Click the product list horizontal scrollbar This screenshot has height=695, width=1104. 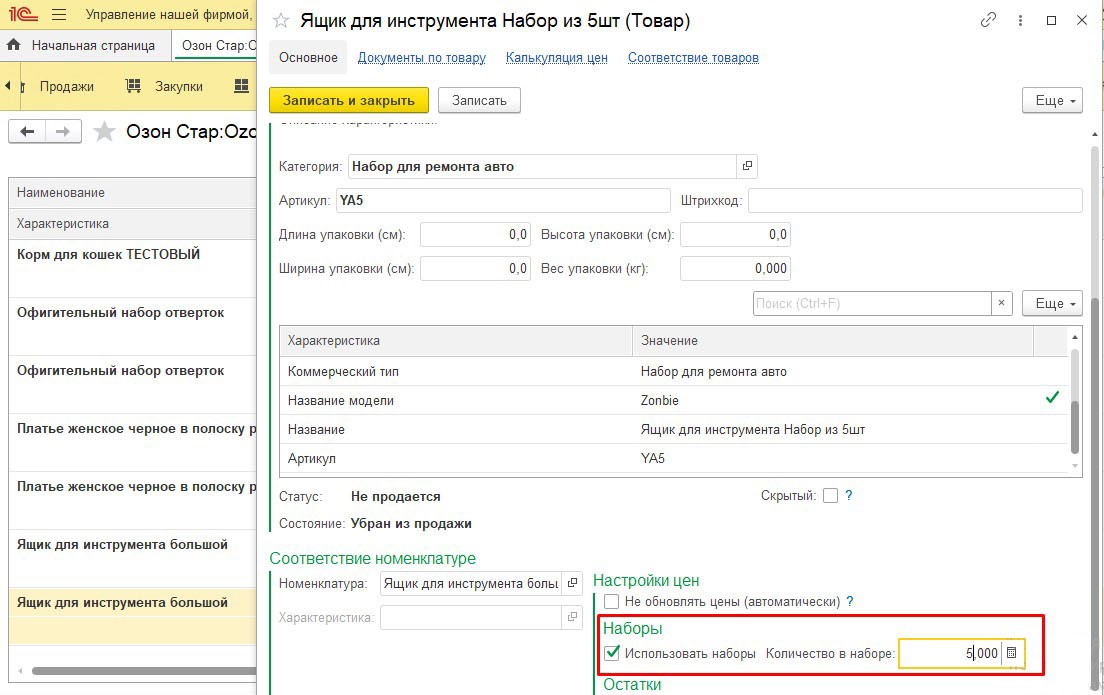144,671
